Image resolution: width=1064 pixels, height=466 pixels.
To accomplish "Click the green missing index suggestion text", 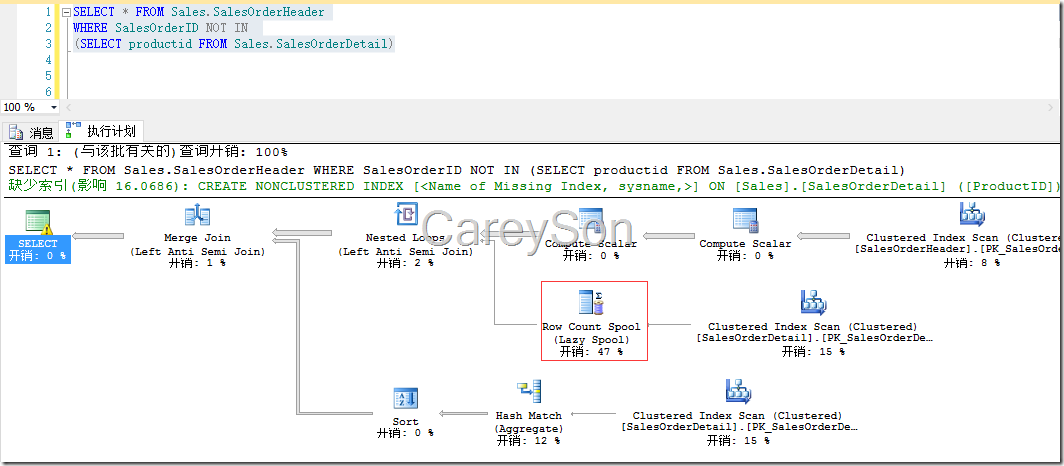I will point(534,186).
